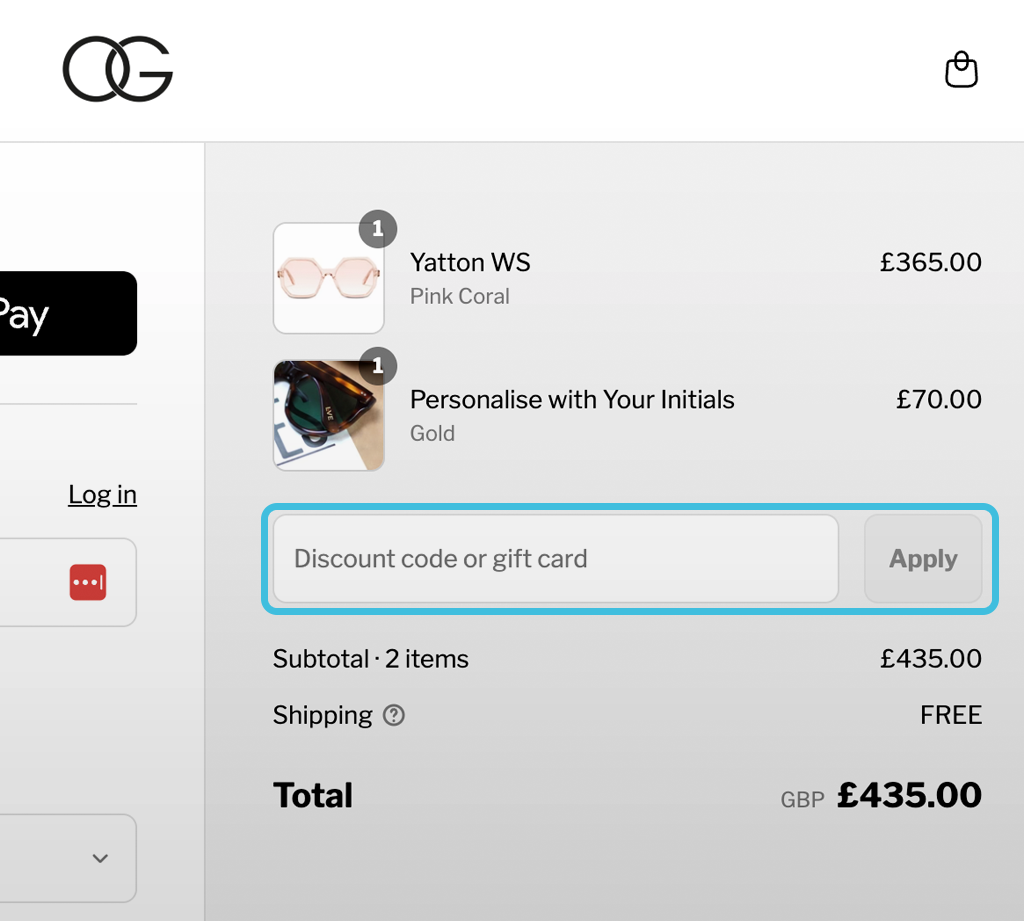Click the £365.00 item price
This screenshot has height=921, width=1024.
[930, 263]
